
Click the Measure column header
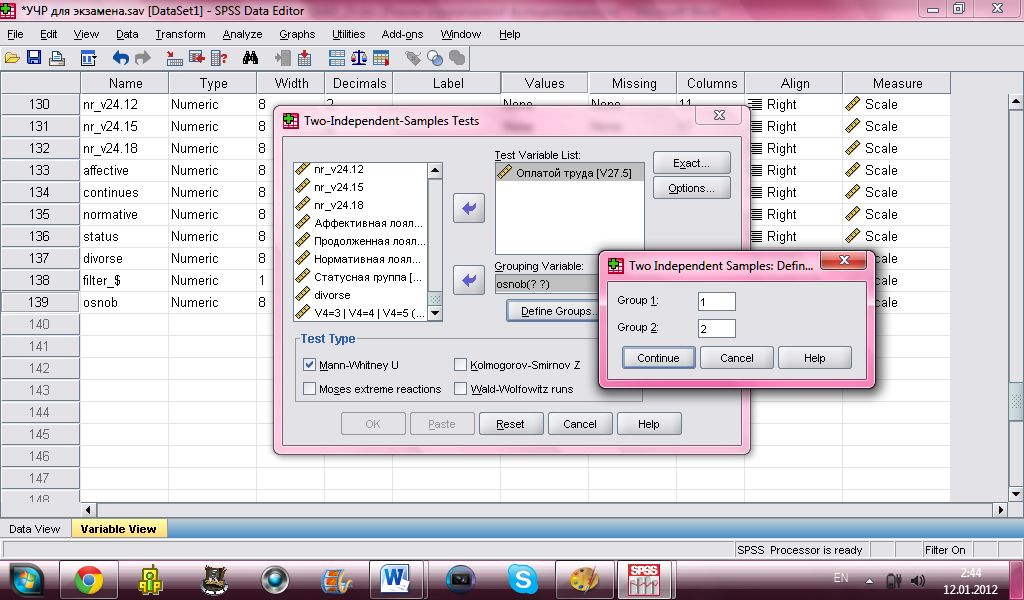coord(897,84)
